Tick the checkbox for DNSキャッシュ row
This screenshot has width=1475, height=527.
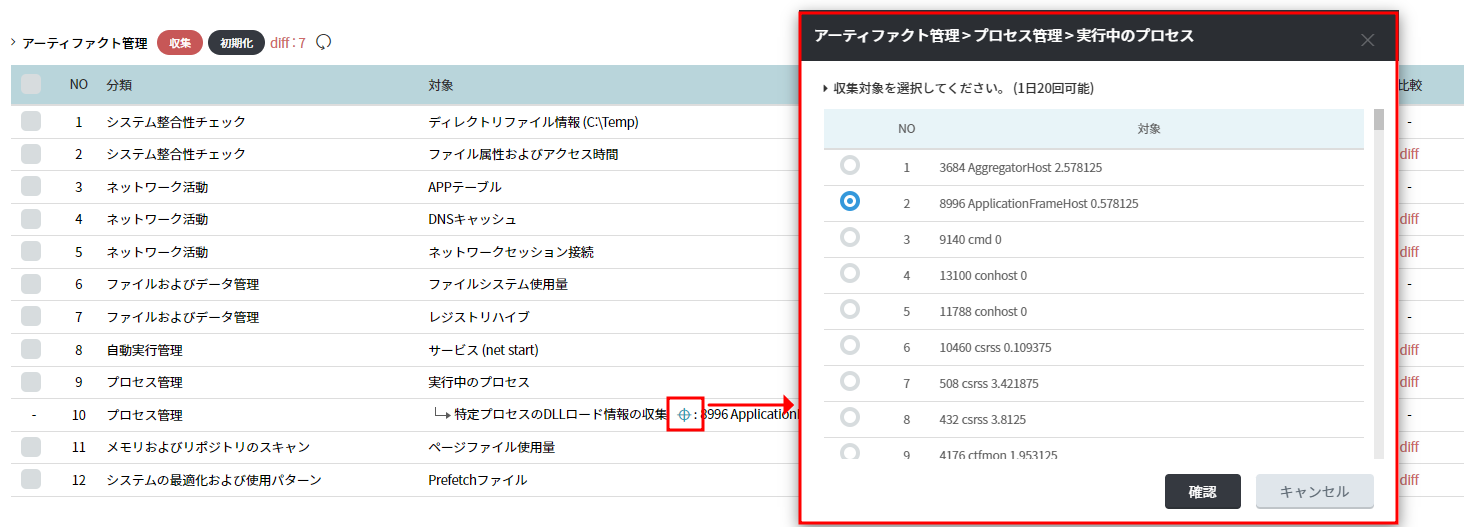tap(31, 219)
